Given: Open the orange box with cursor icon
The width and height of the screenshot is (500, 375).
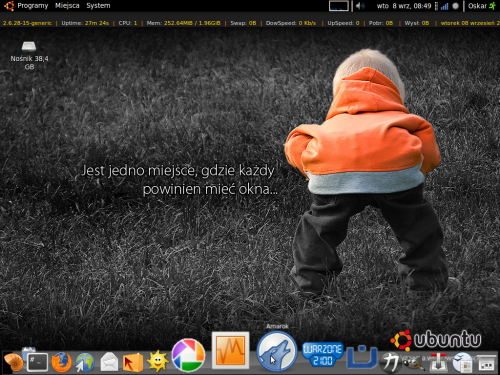Looking at the screenshot, I should pyautogui.click(x=133, y=363).
